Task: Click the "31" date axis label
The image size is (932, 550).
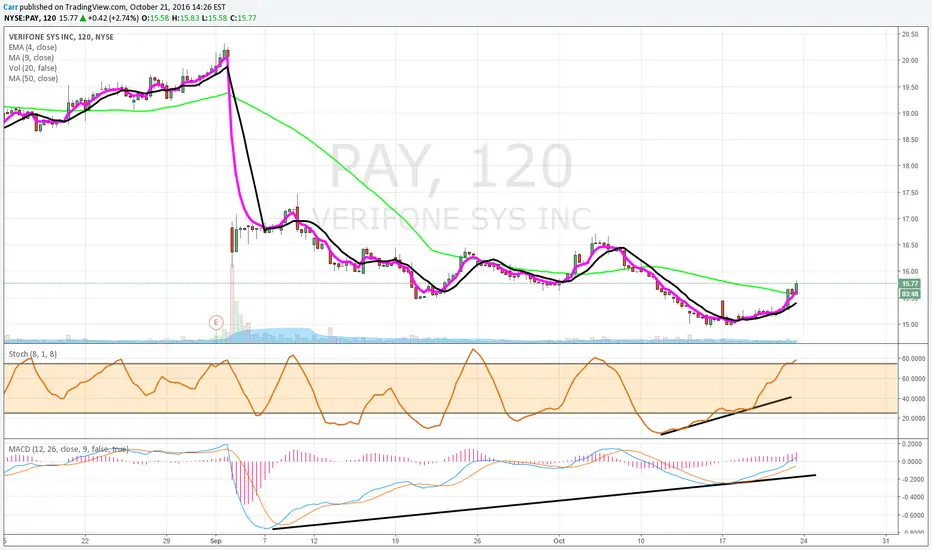Action: (886, 541)
